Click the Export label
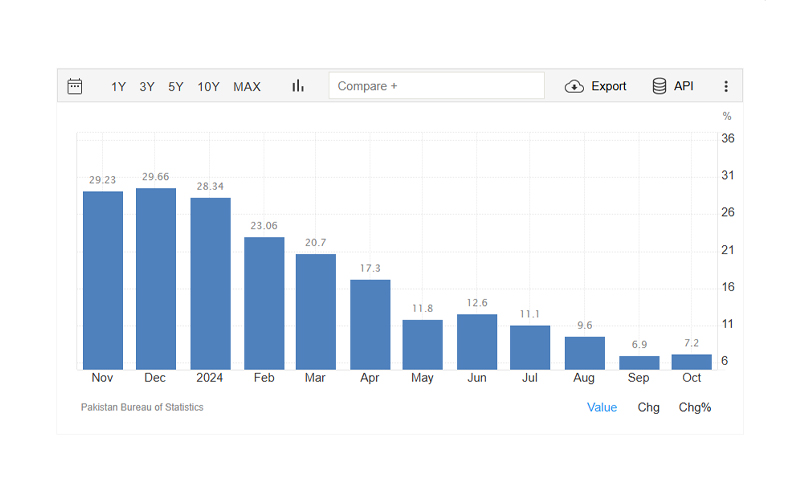The image size is (800, 480). coord(609,86)
